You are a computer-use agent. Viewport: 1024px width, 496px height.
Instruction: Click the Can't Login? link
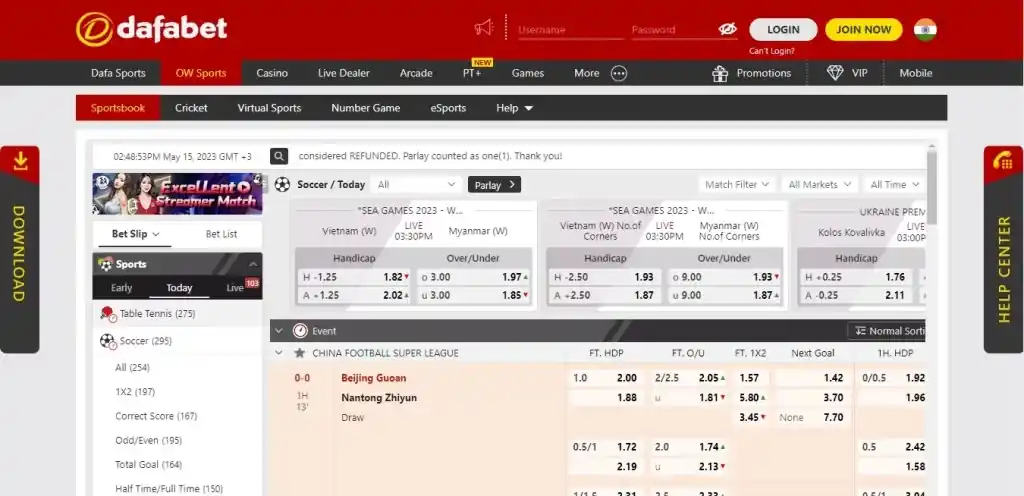772,51
